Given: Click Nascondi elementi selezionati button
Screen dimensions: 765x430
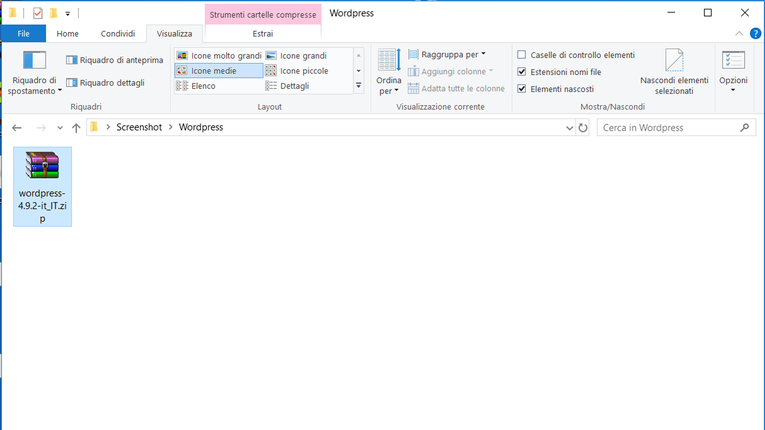Looking at the screenshot, I should pyautogui.click(x=674, y=72).
